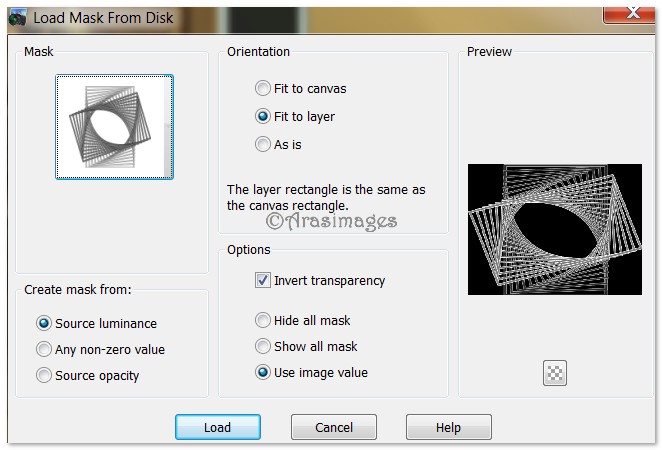Image resolution: width=662 pixels, height=450 pixels.
Task: Open Help for this dialog
Action: coord(448,427)
